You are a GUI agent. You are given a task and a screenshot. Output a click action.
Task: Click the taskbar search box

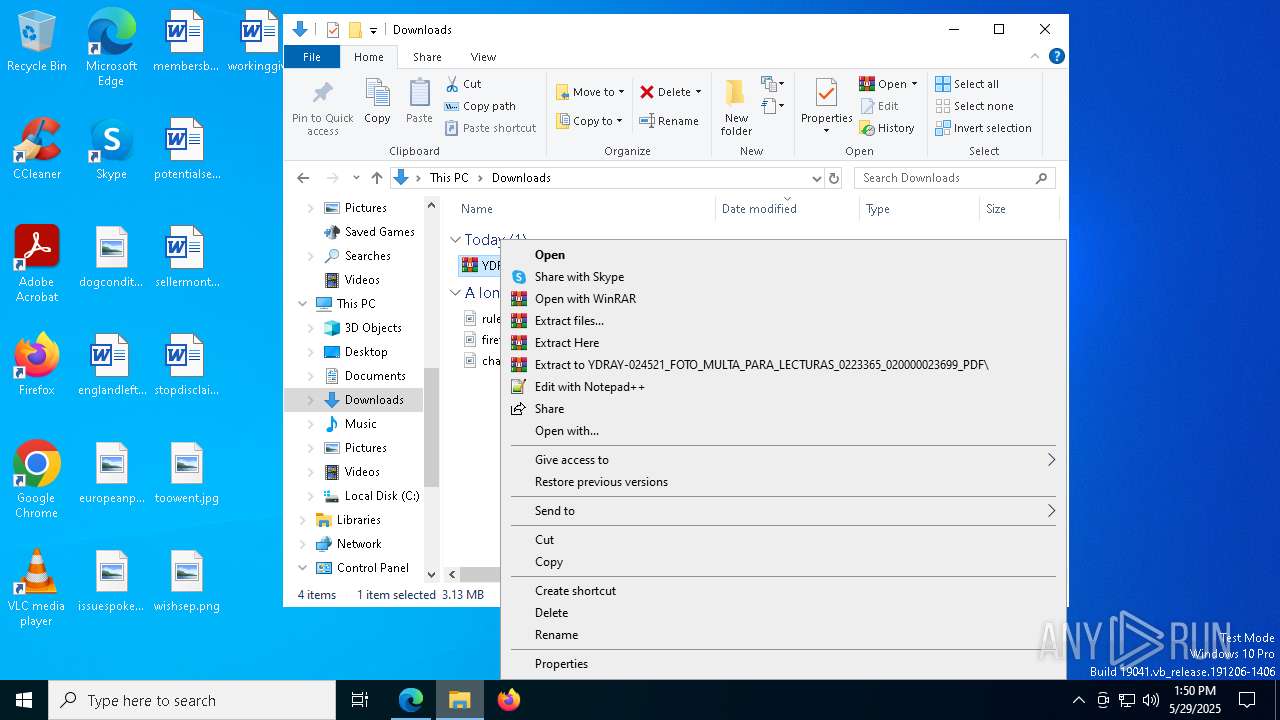[x=192, y=700]
